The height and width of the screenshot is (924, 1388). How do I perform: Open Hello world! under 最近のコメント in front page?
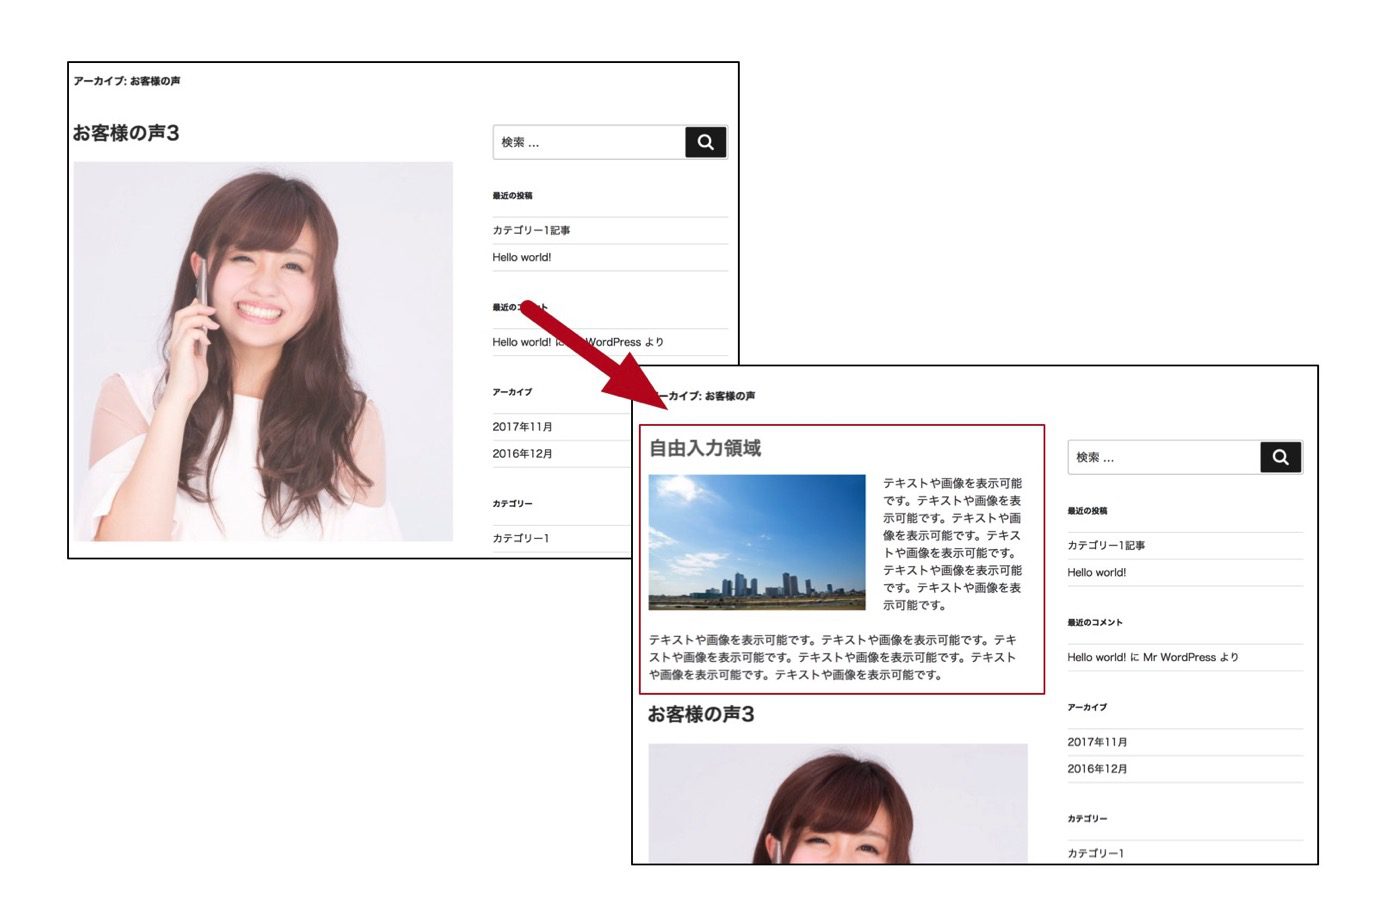click(1097, 657)
